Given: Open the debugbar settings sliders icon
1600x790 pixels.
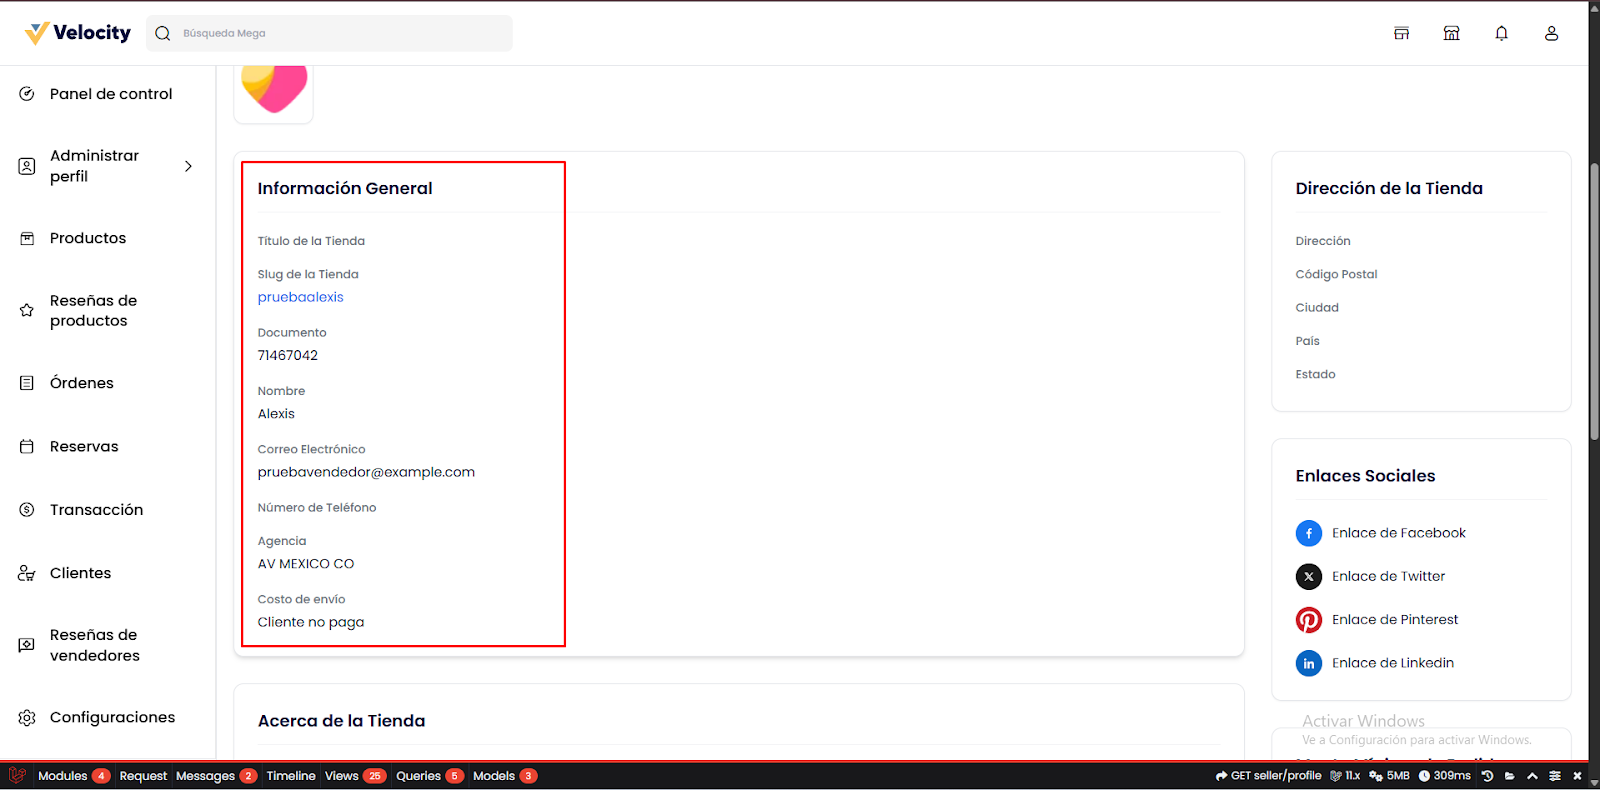Looking at the screenshot, I should click(x=1554, y=776).
